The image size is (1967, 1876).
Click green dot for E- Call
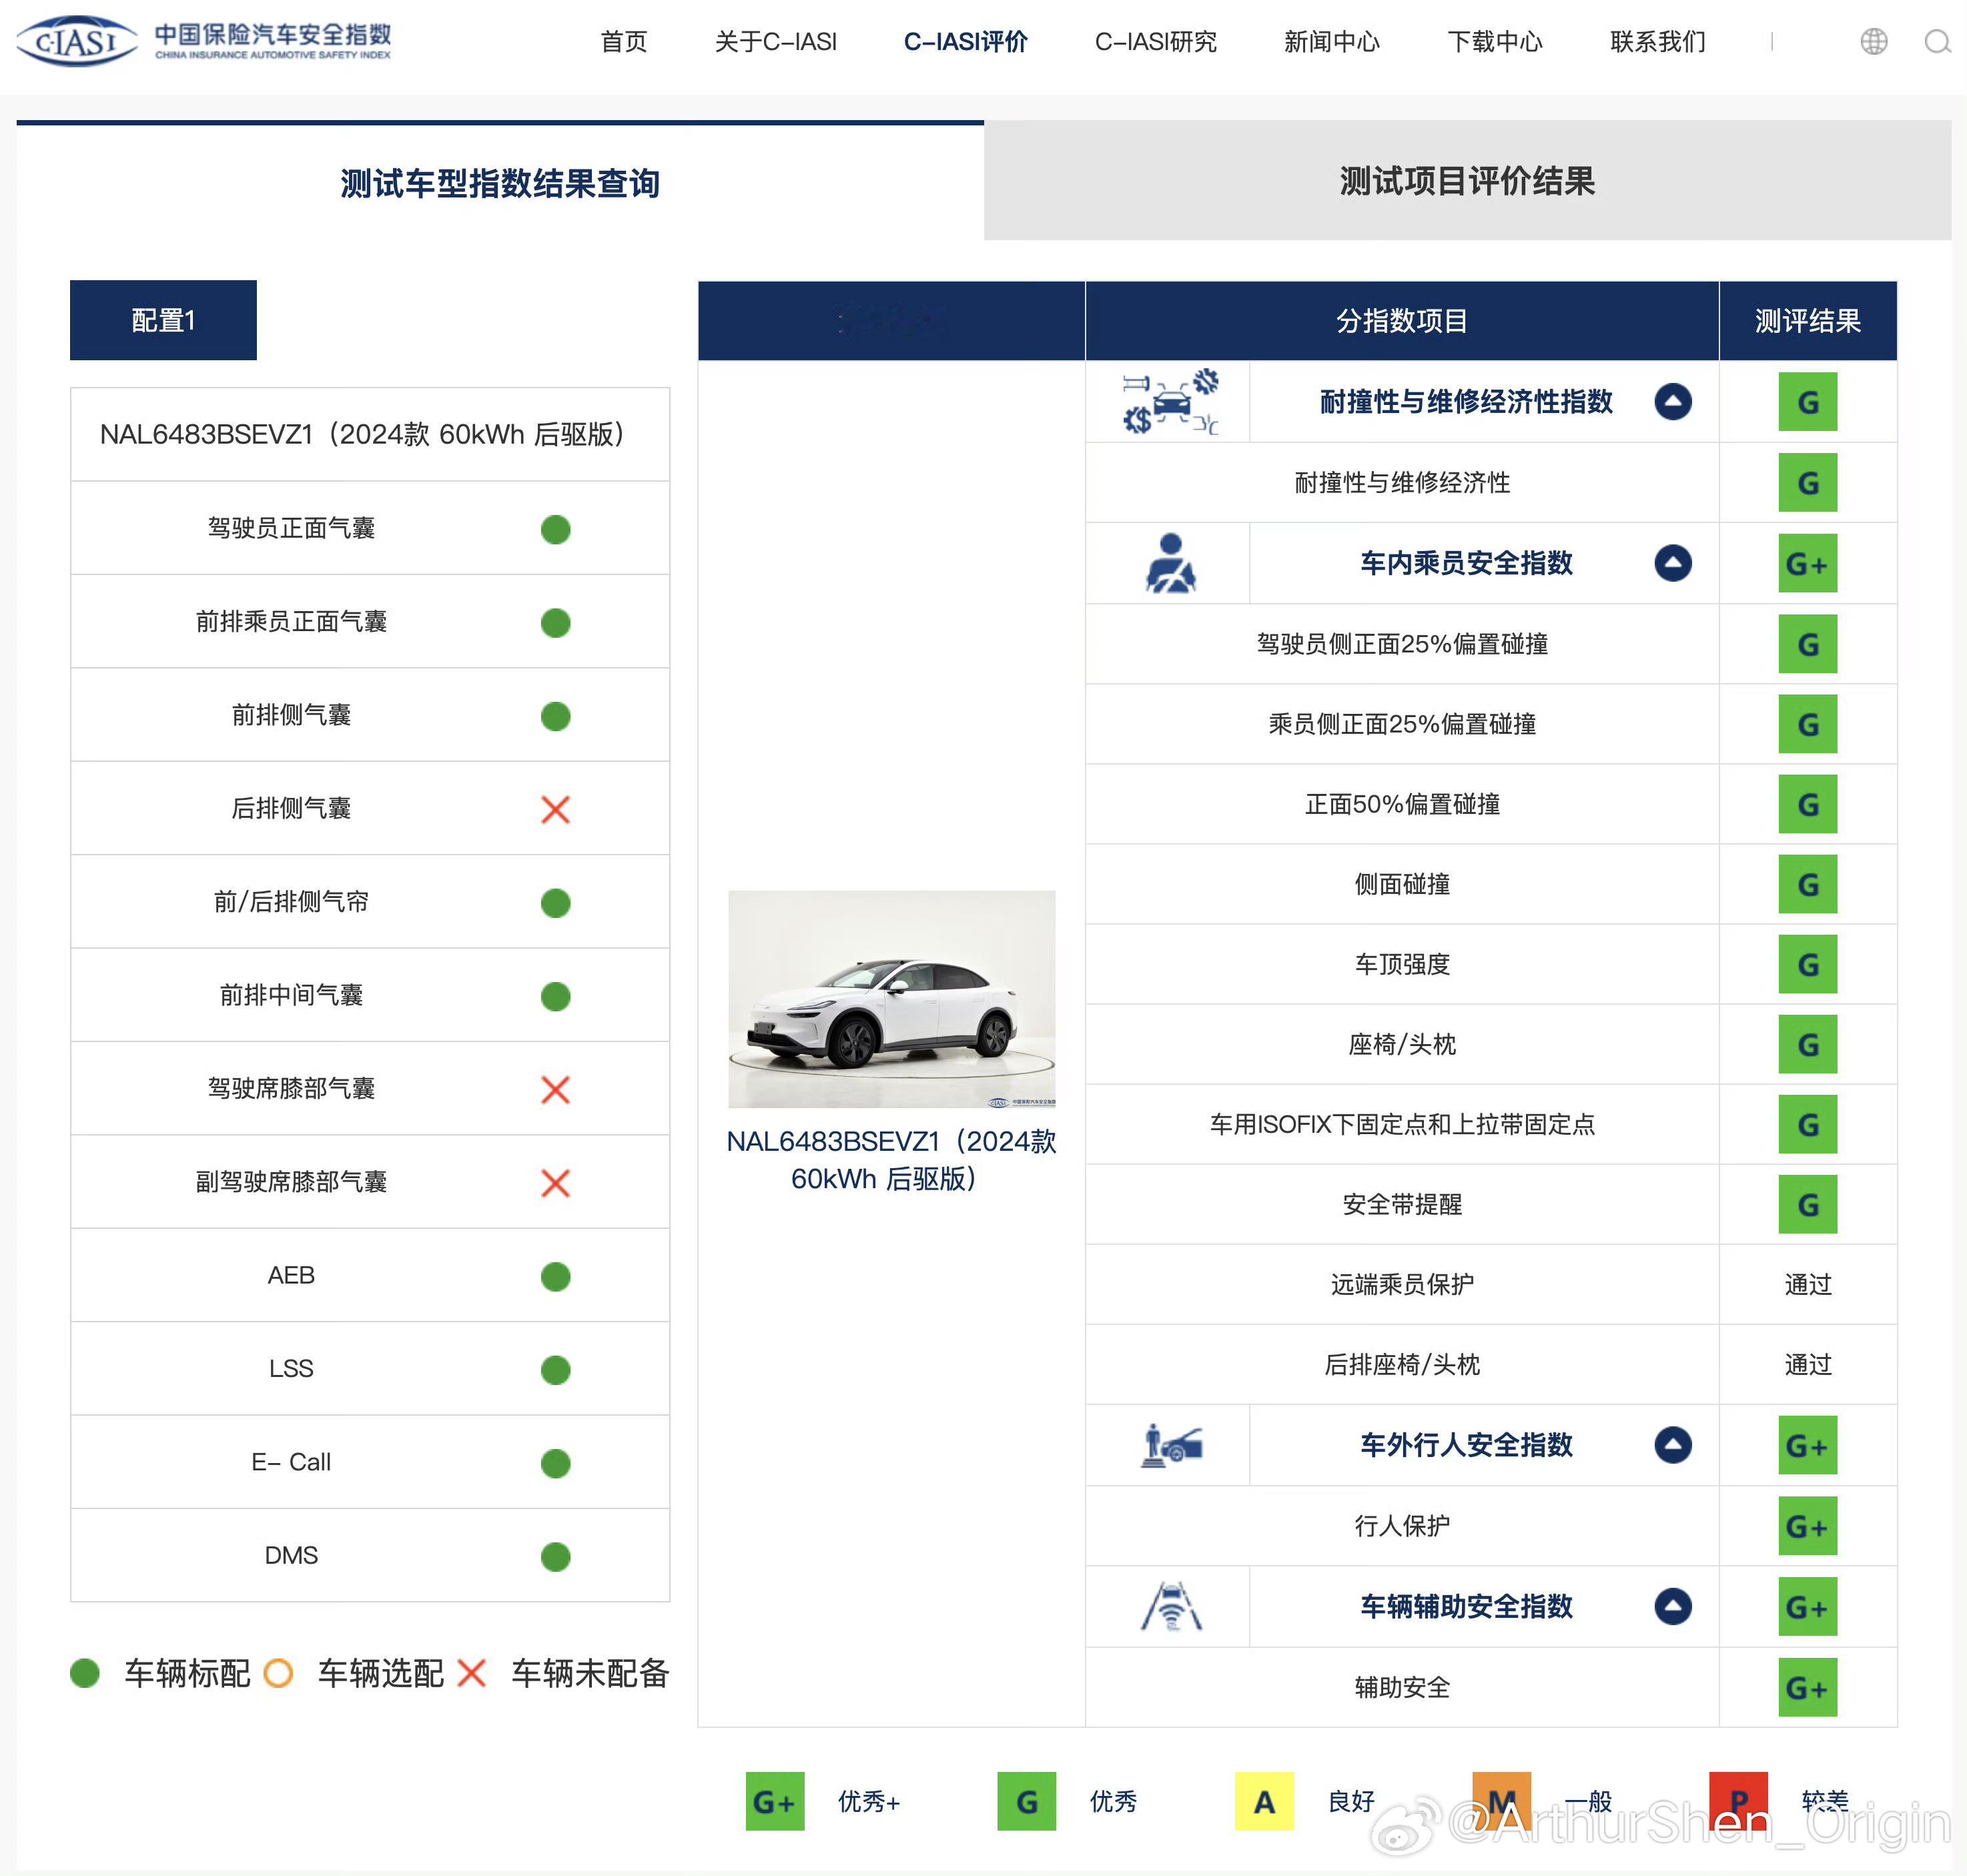[x=555, y=1463]
